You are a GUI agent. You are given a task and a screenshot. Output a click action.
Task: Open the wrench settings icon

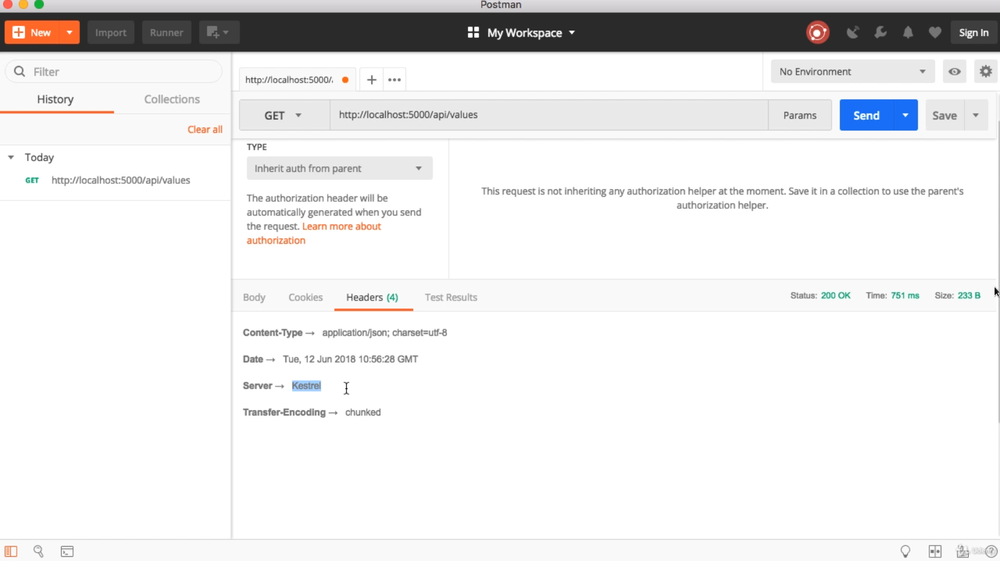coord(880,33)
